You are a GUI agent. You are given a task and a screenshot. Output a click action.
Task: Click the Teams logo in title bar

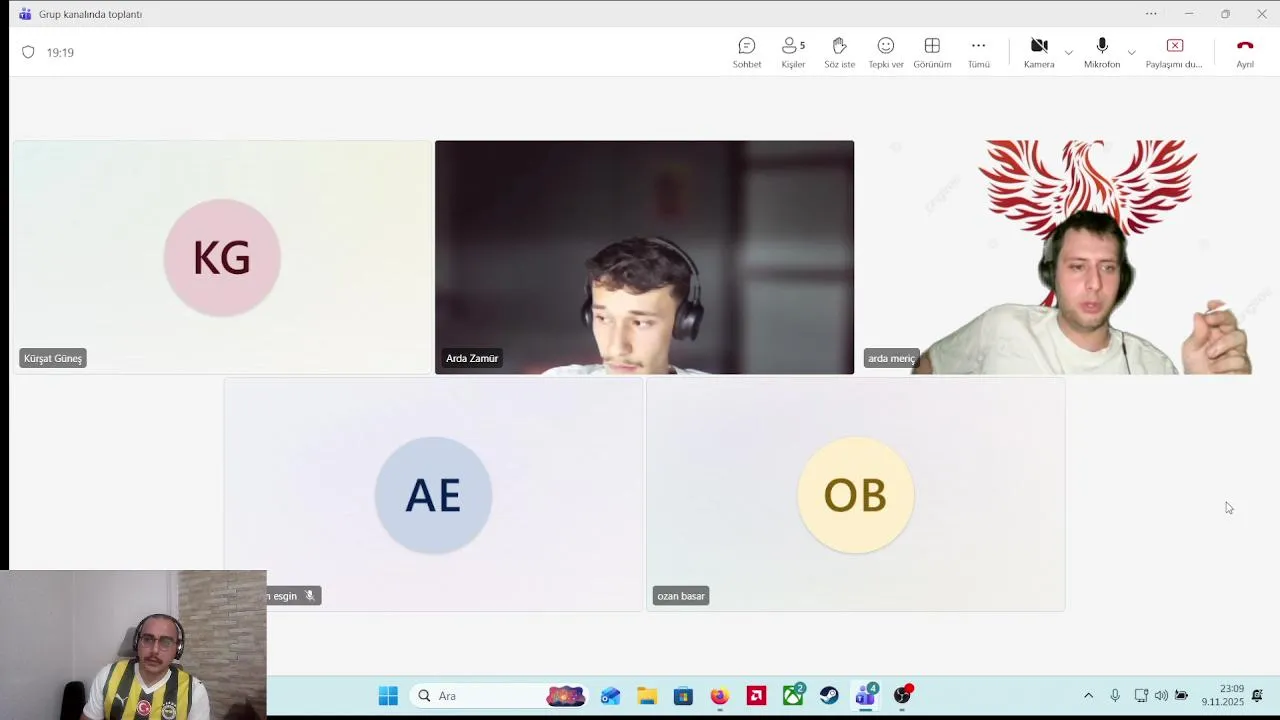25,14
